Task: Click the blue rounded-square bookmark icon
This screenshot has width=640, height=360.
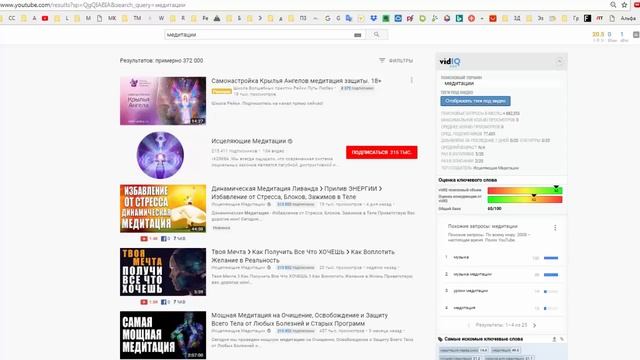Action: [398, 18]
